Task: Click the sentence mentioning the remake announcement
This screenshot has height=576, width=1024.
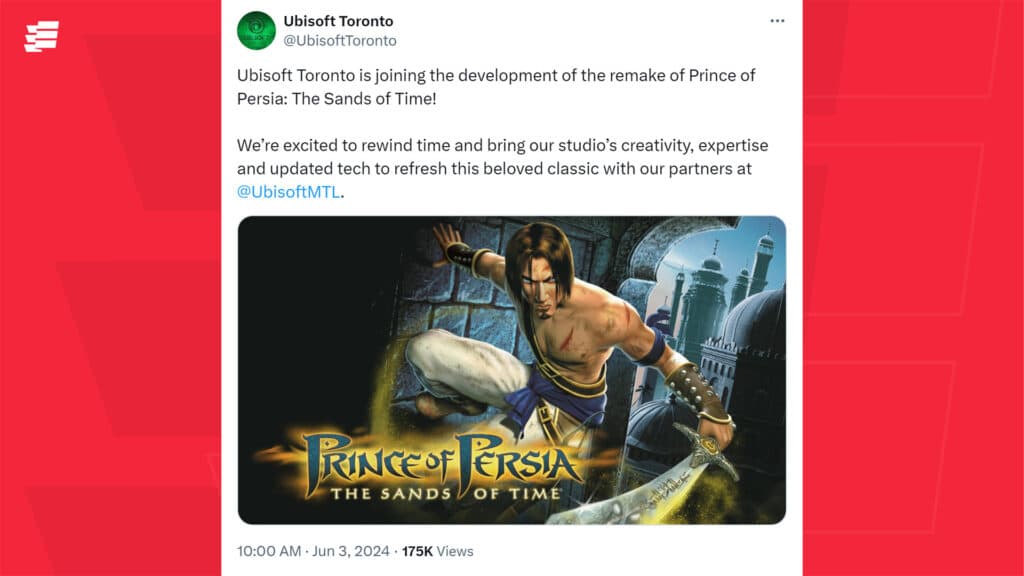Action: [x=497, y=85]
